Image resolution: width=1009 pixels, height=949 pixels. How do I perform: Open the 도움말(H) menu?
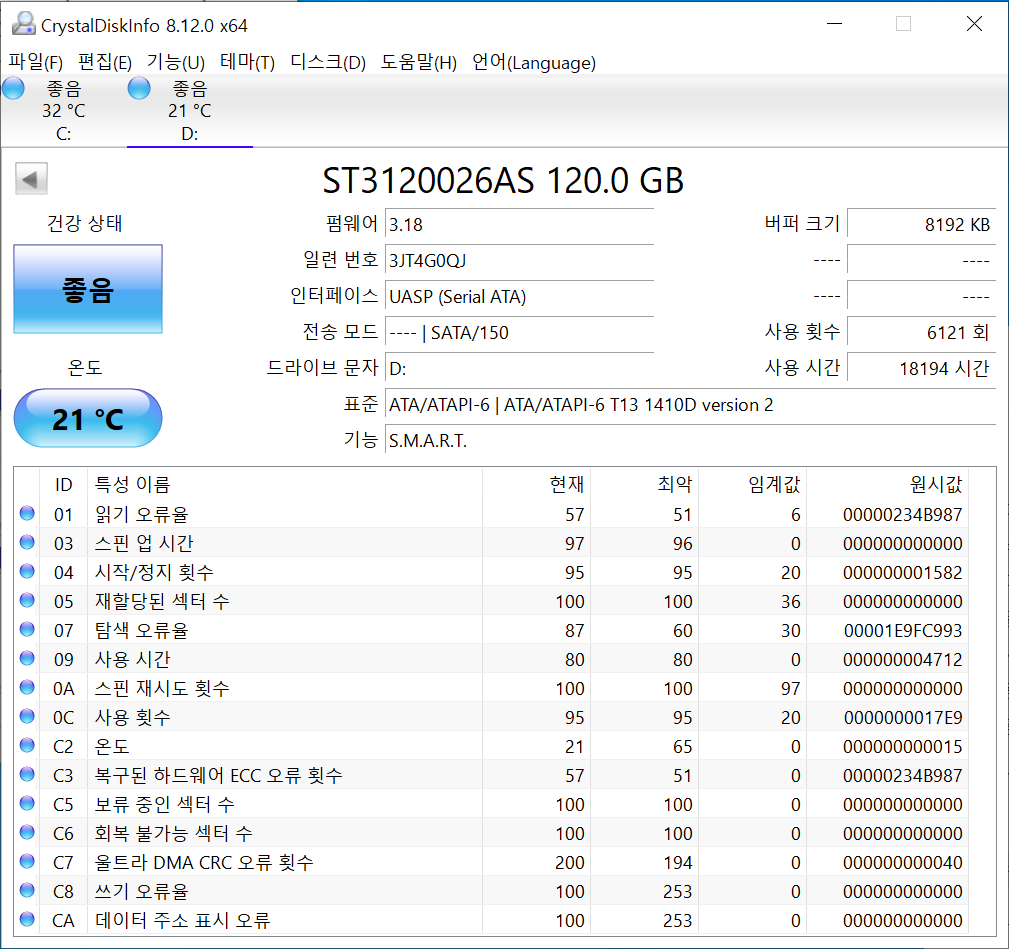click(418, 62)
